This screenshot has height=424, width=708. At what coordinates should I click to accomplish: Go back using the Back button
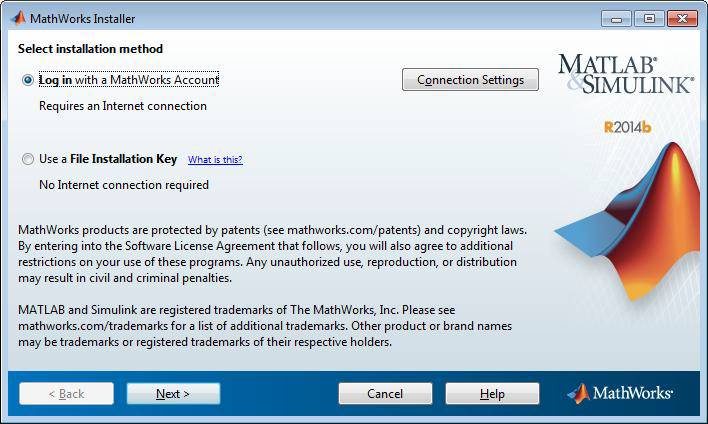(66, 394)
